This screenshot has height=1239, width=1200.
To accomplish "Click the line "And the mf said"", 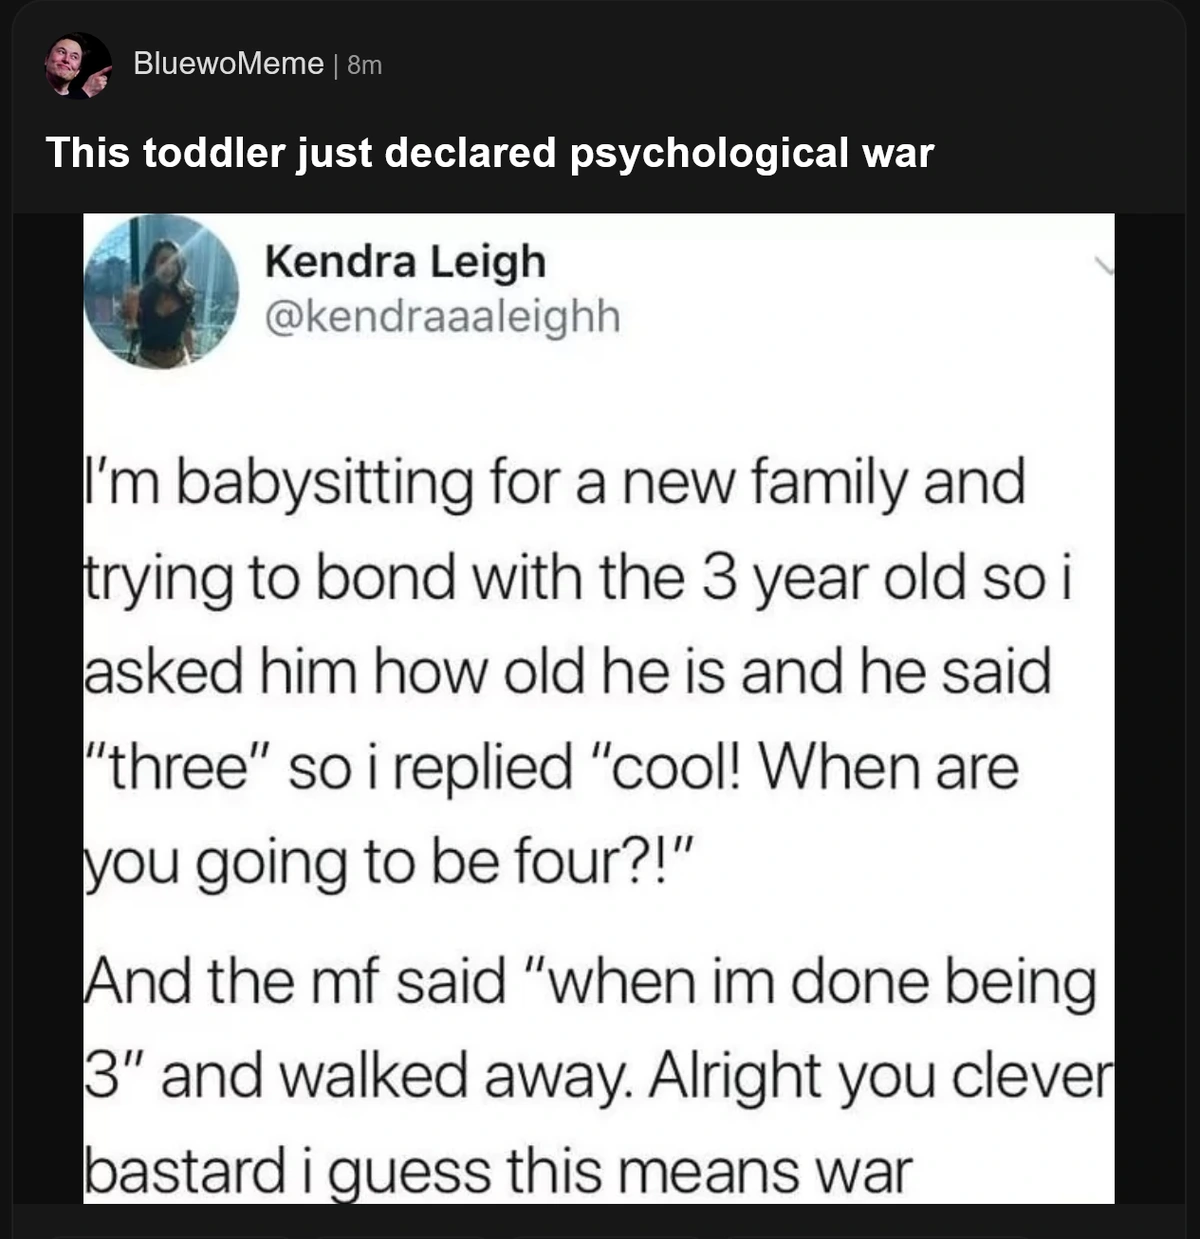I will click(x=296, y=982).
